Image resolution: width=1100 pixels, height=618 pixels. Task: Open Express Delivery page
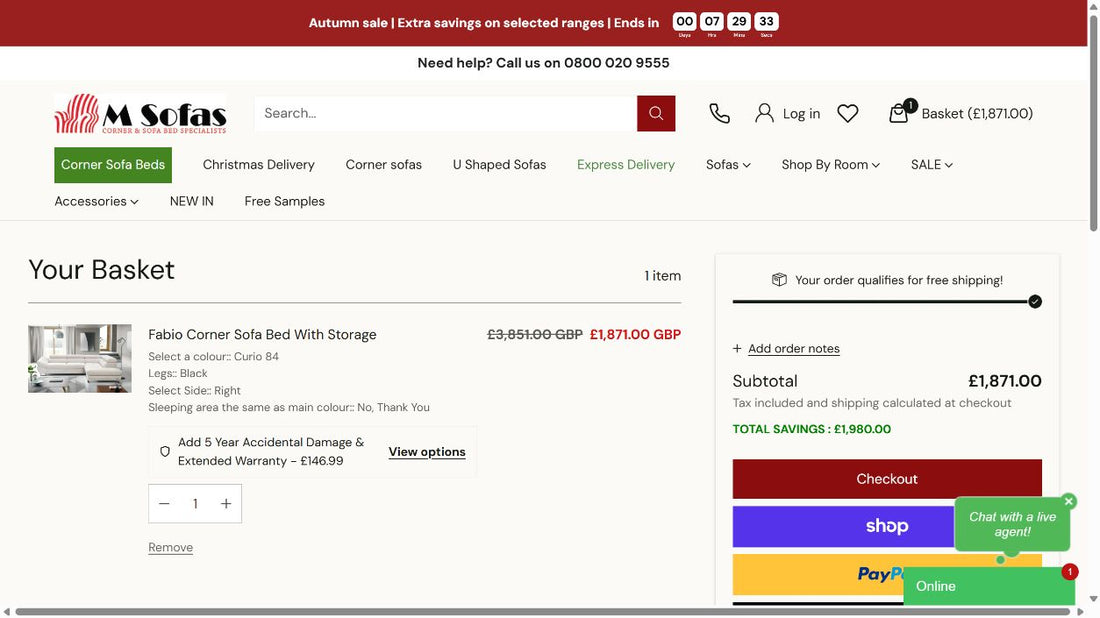(x=626, y=165)
